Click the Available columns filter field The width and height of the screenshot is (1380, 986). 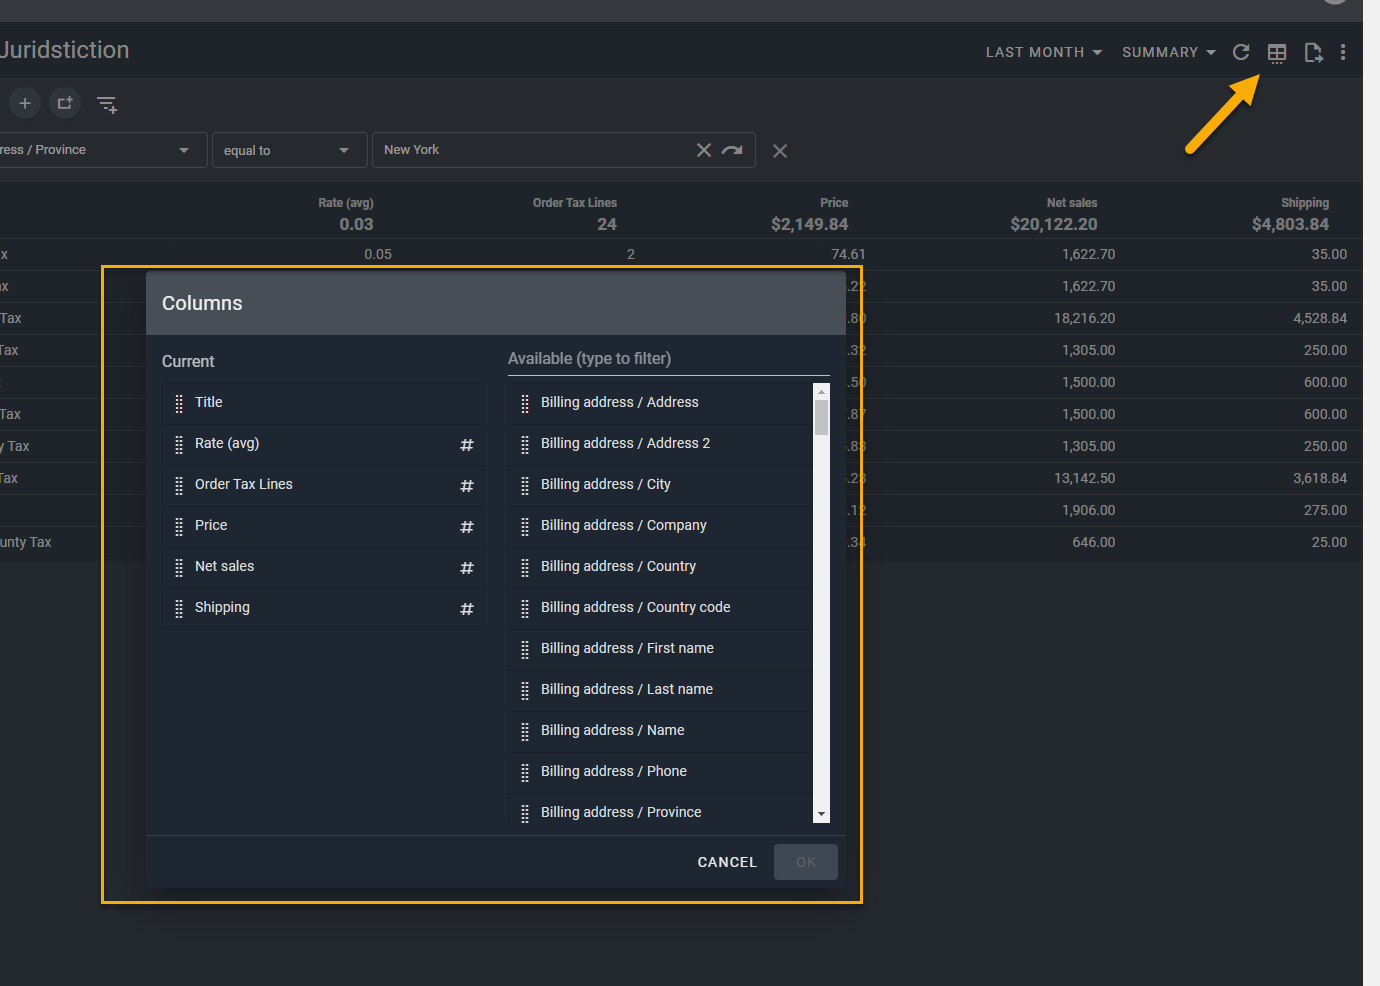coord(668,359)
